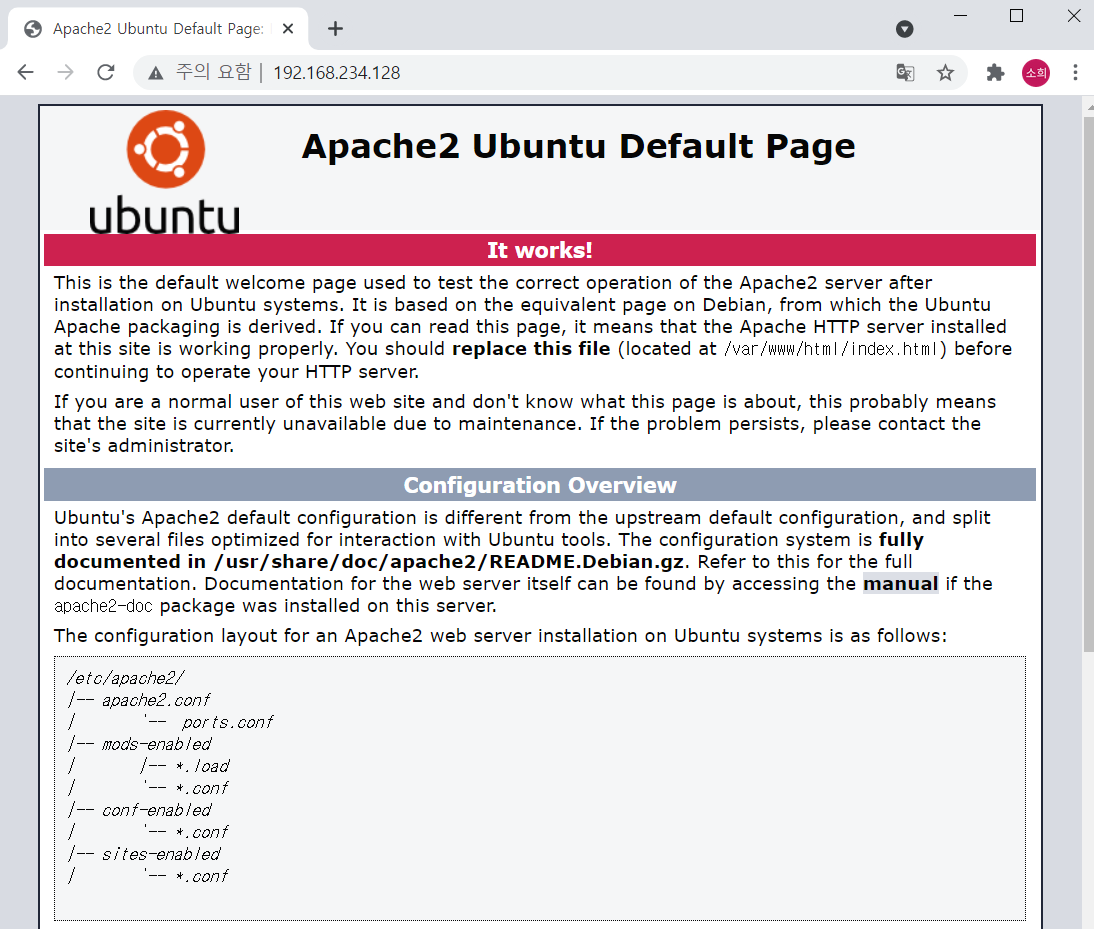Click the ports.conf tree entry
This screenshot has height=929, width=1094.
pyautogui.click(x=227, y=723)
